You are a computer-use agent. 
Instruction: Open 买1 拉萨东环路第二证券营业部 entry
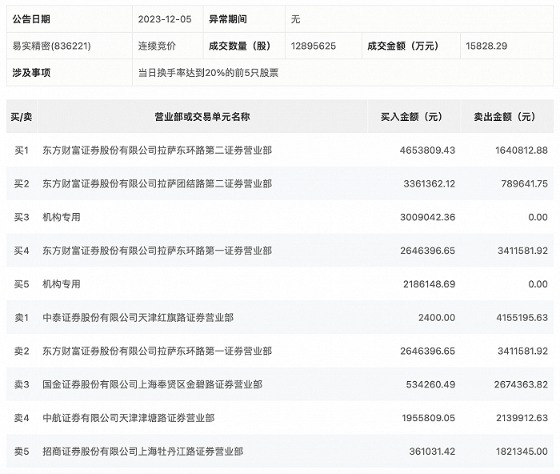[x=157, y=150]
